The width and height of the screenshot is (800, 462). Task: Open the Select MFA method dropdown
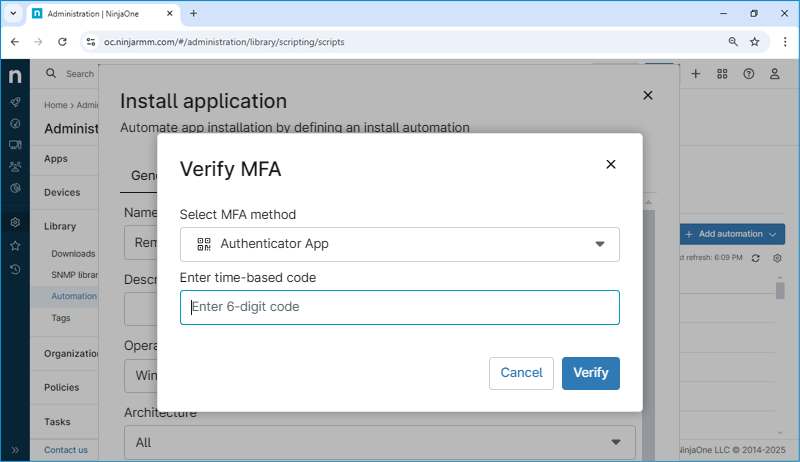click(399, 244)
